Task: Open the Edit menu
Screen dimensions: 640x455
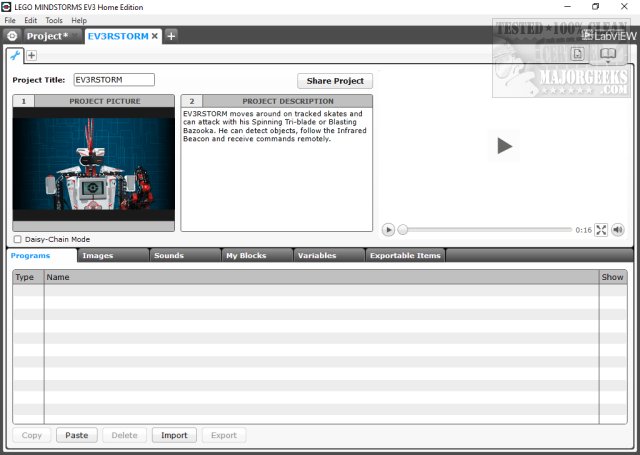Action: pyautogui.click(x=31, y=20)
